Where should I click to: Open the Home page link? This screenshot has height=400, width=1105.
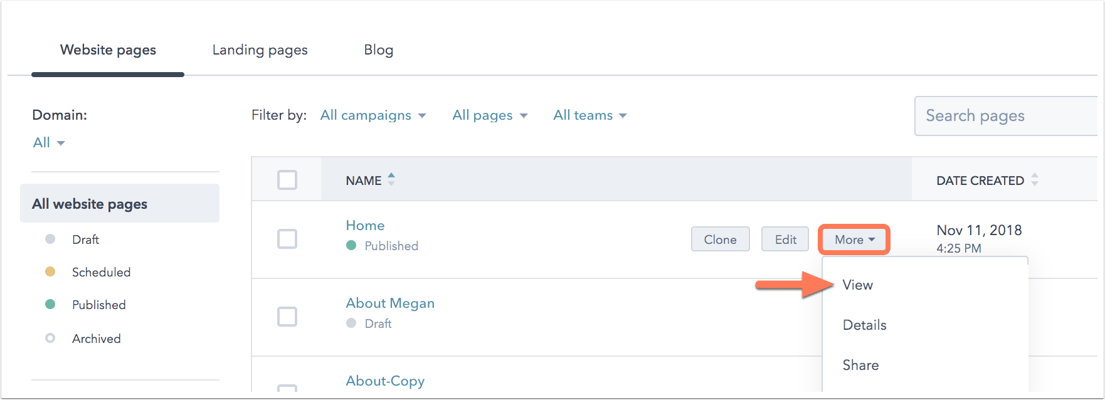coord(365,225)
